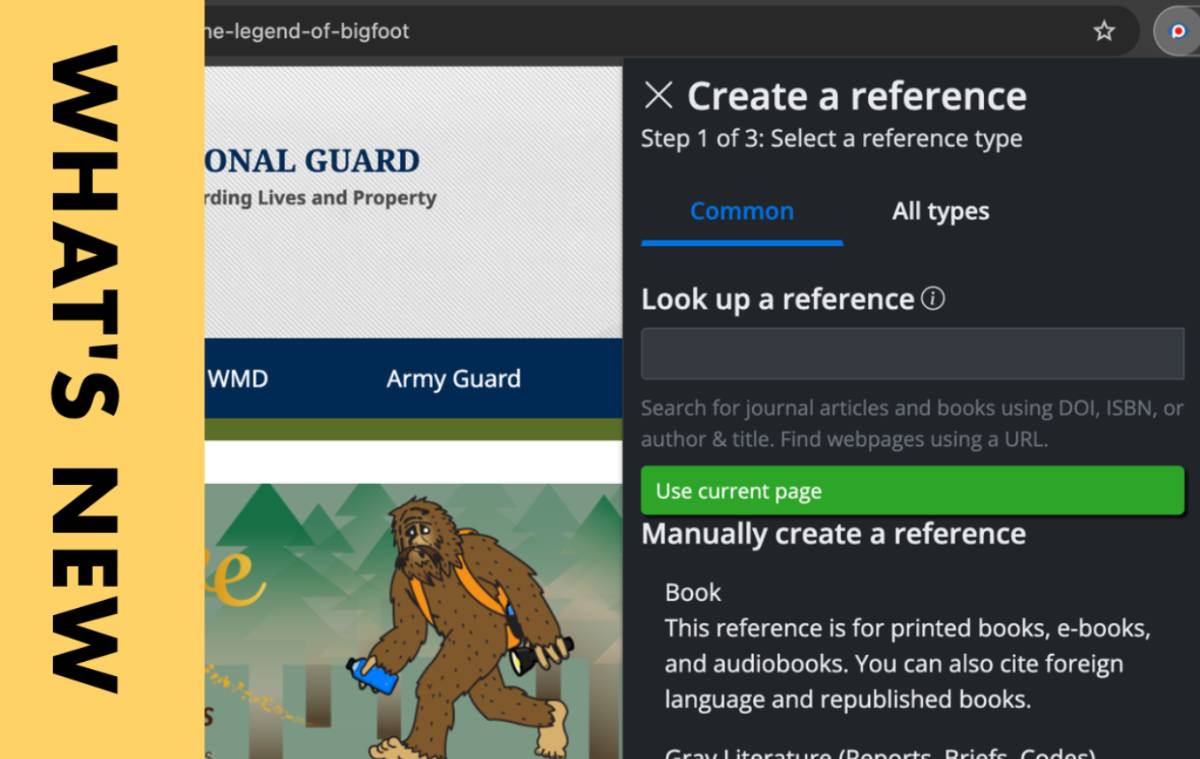Select Gray Literature reference type

[x=880, y=753]
